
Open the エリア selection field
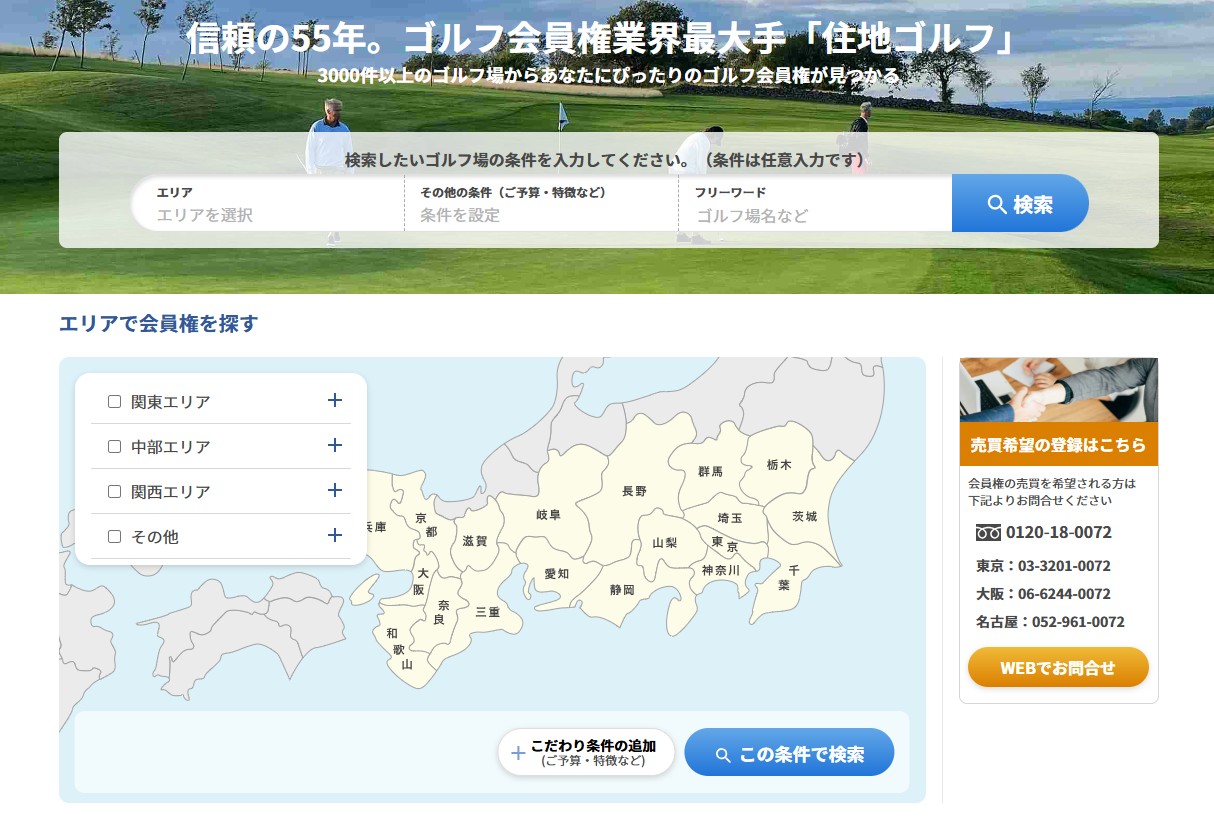(x=268, y=214)
